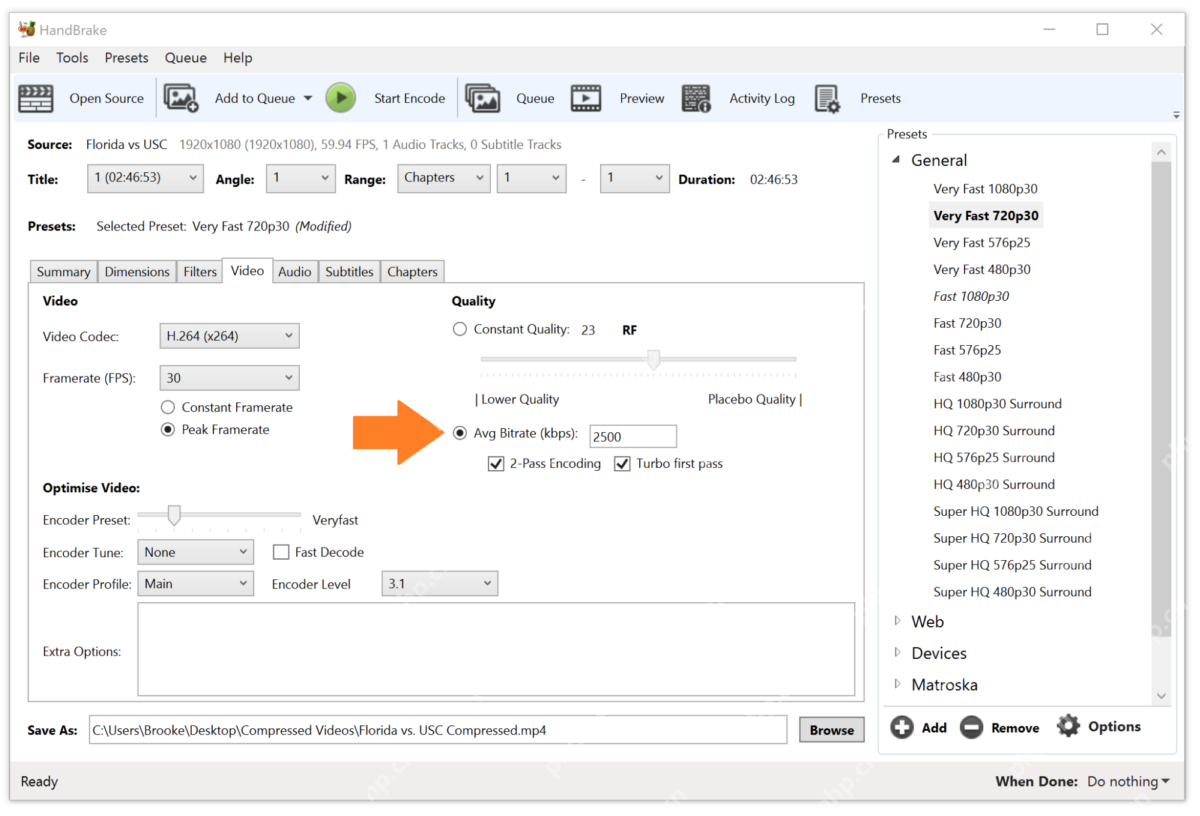The image size is (1200, 816).
Task: Enable the Fast Decode checkbox
Action: [281, 552]
